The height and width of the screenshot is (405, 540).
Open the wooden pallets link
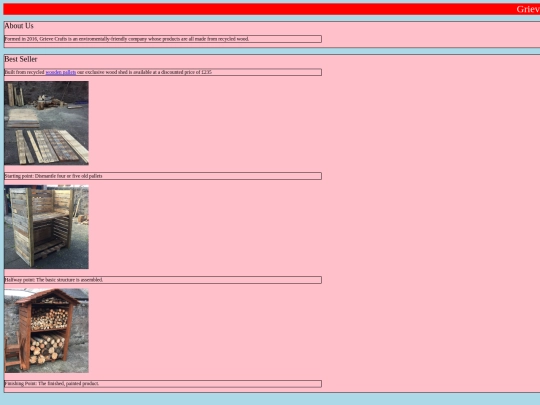click(61, 72)
